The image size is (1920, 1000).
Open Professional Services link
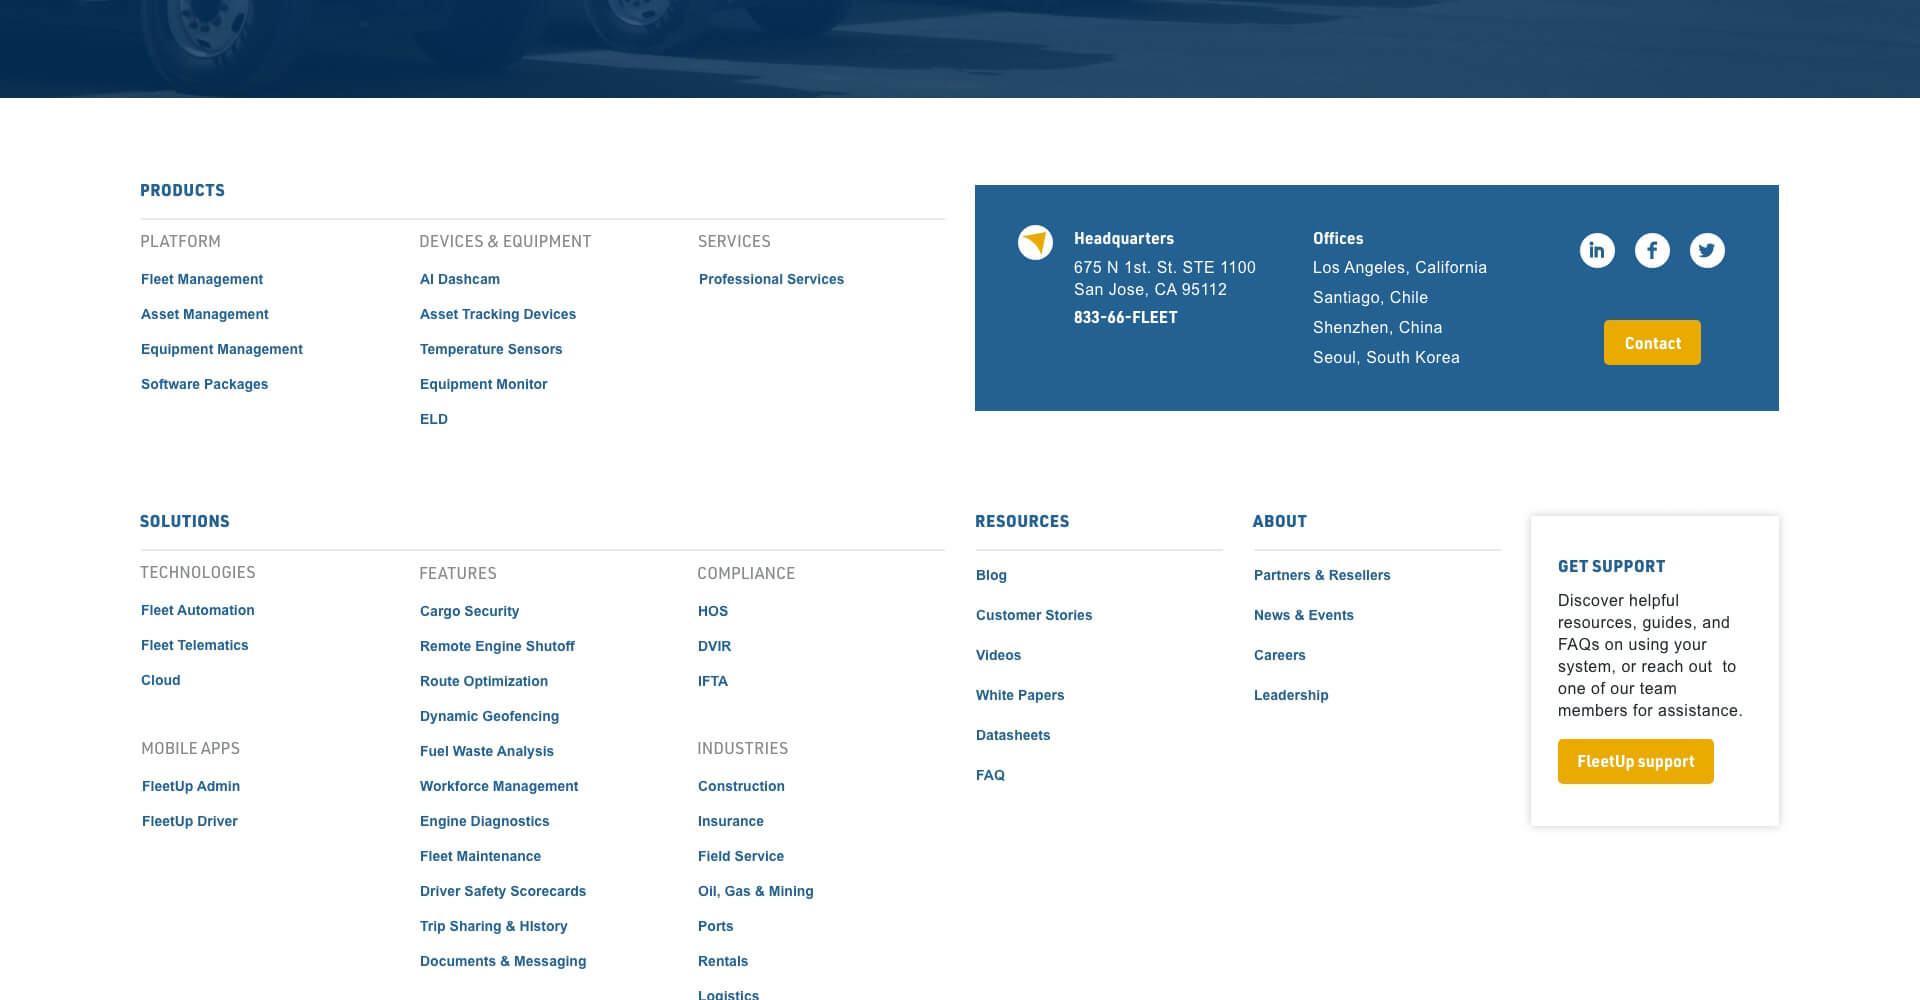pyautogui.click(x=771, y=279)
